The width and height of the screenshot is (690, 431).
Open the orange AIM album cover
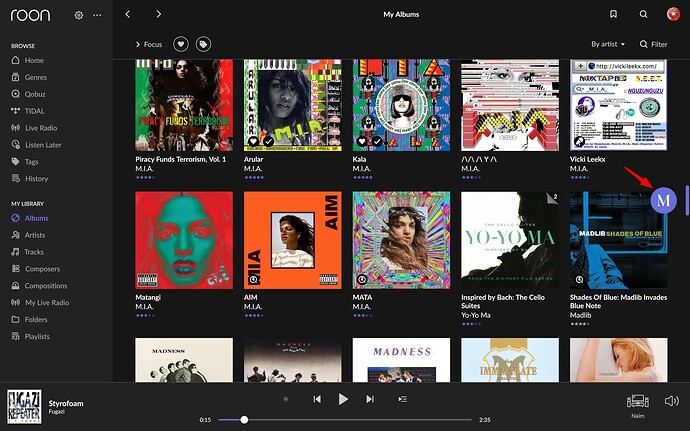[293, 240]
